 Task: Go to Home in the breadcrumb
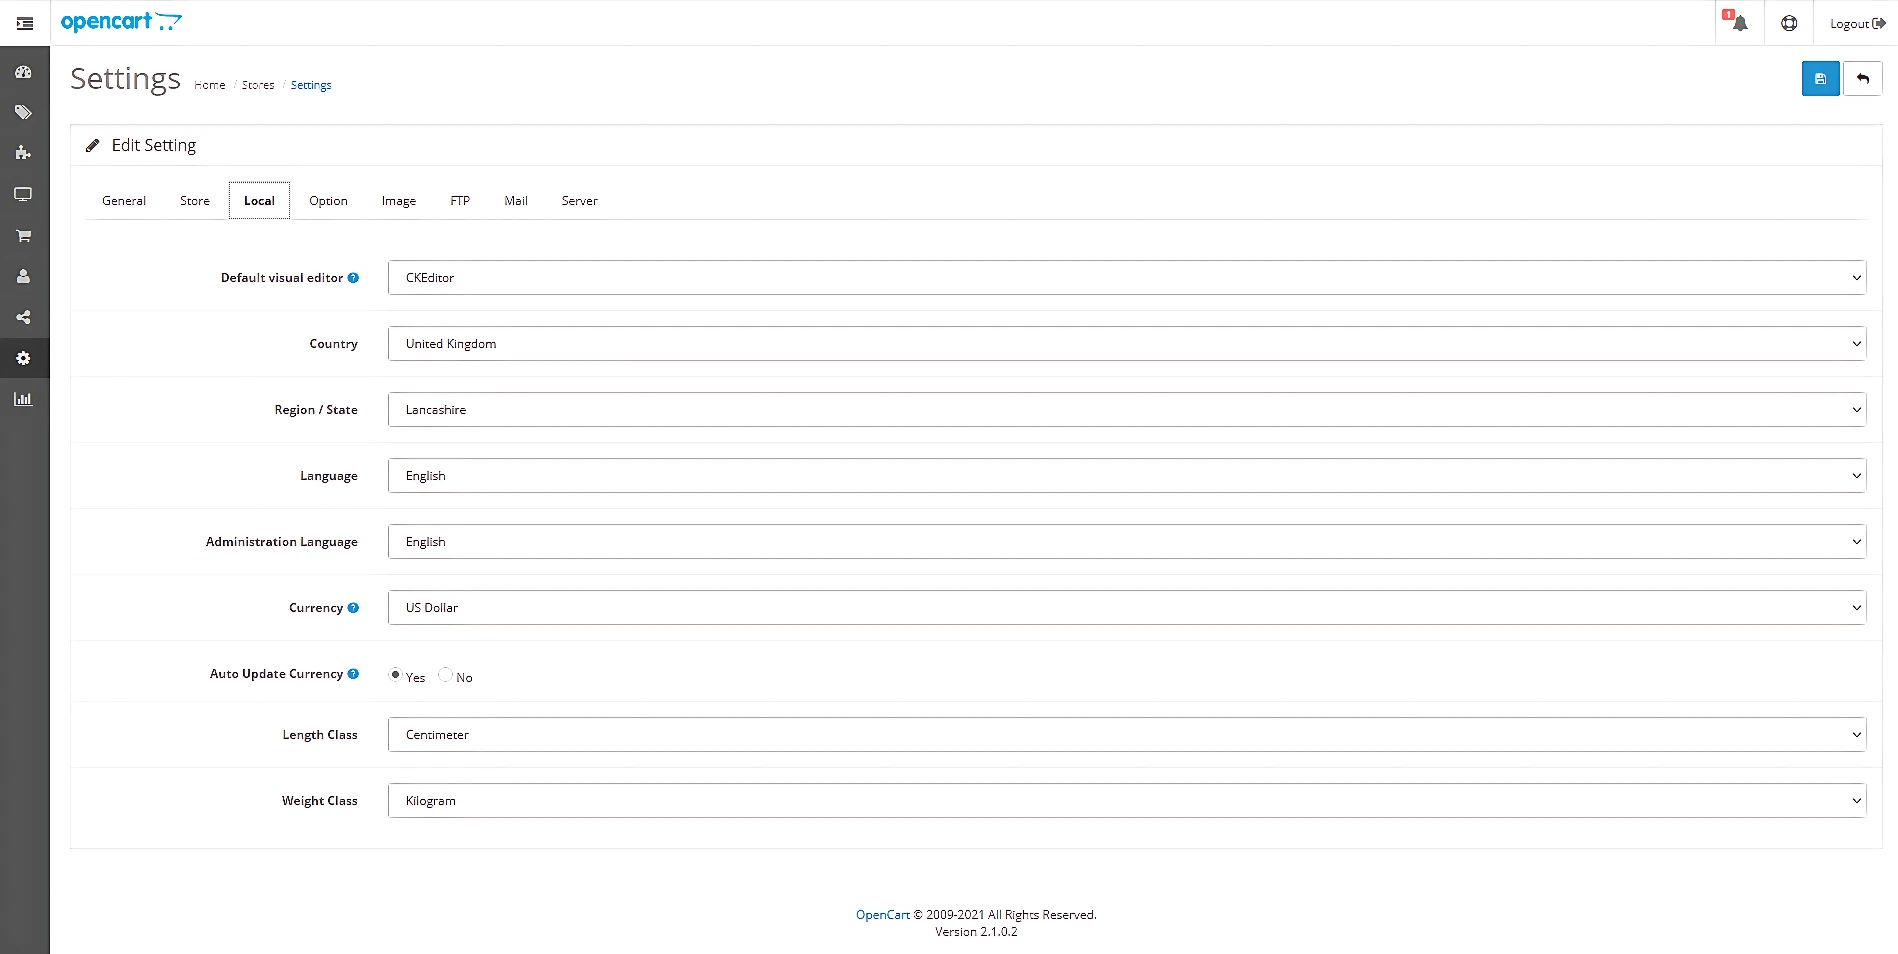pyautogui.click(x=210, y=85)
